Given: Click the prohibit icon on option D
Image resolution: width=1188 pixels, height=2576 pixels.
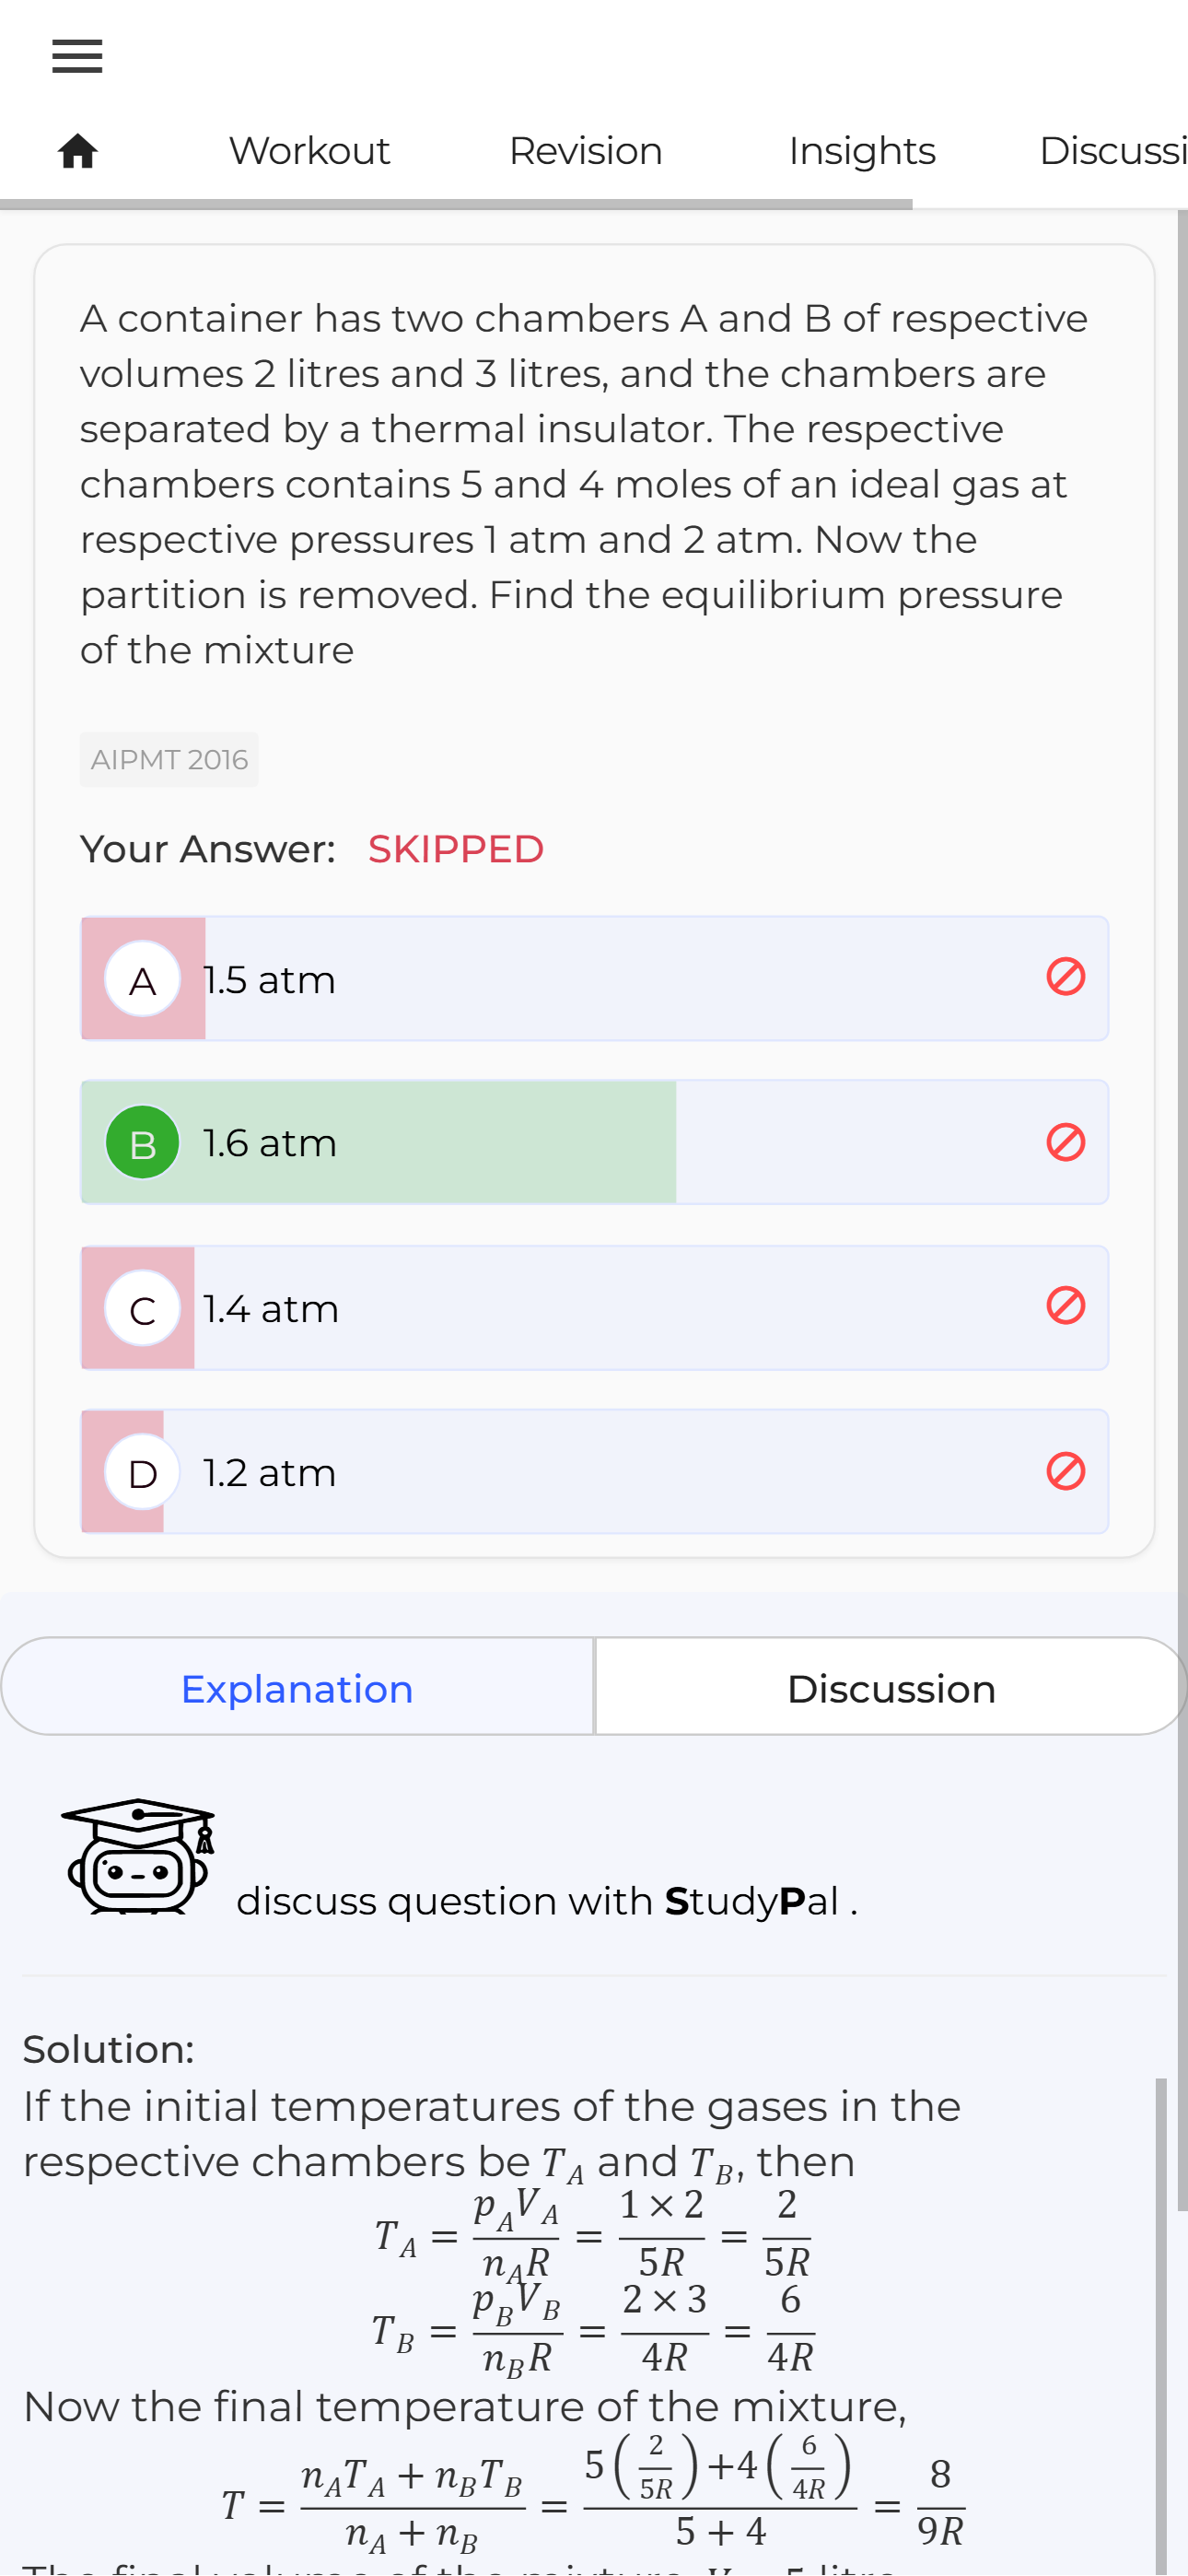Looking at the screenshot, I should coord(1065,1471).
